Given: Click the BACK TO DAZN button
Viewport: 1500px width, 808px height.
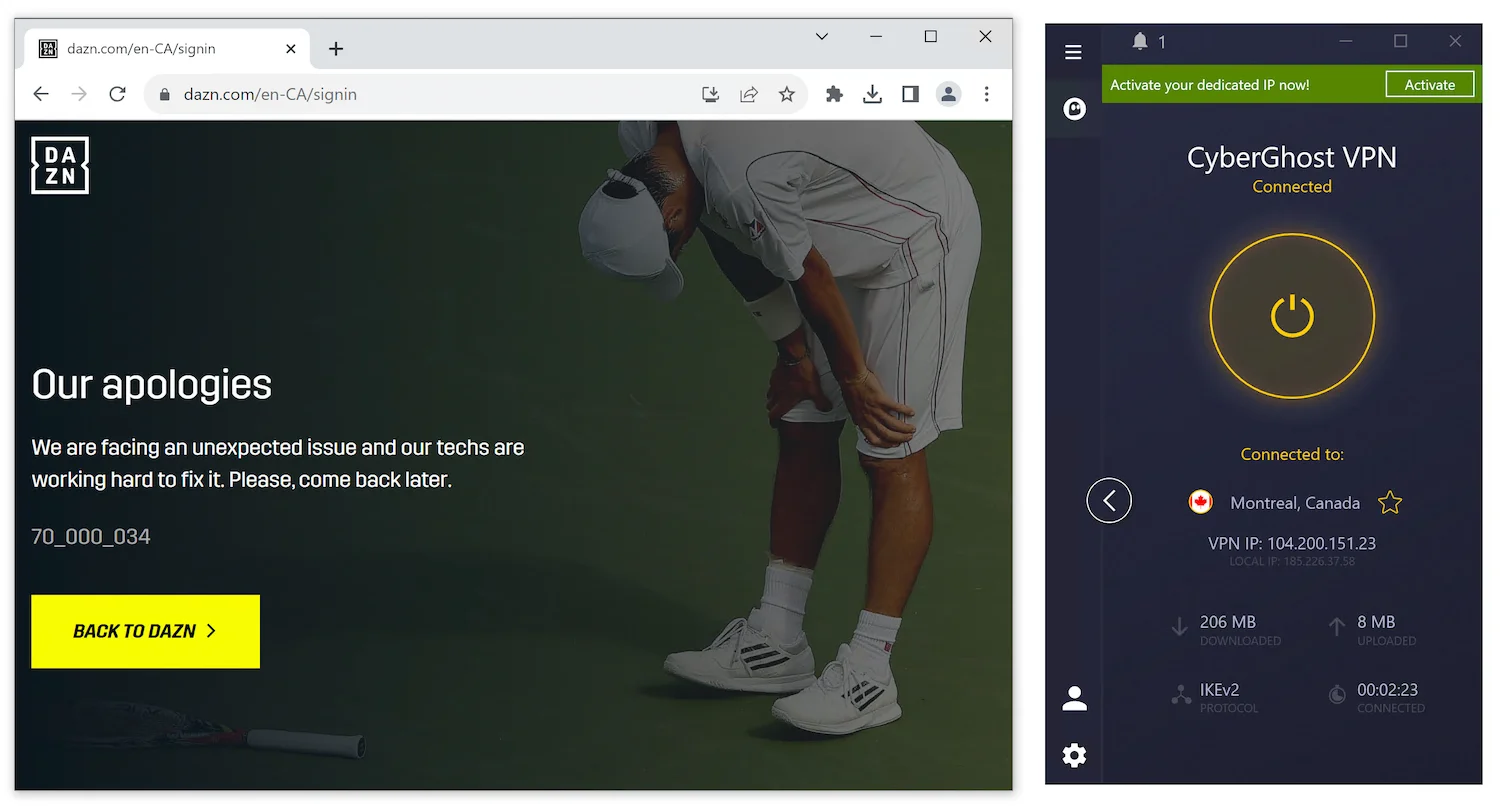Looking at the screenshot, I should [x=145, y=631].
